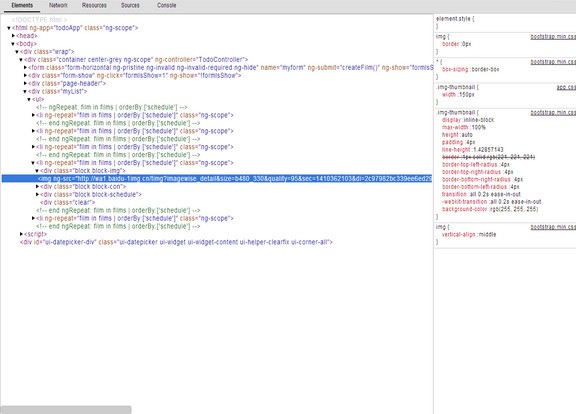Collapse the div class="block block-img" arrow
This screenshot has width=576, height=414.
tap(37, 171)
